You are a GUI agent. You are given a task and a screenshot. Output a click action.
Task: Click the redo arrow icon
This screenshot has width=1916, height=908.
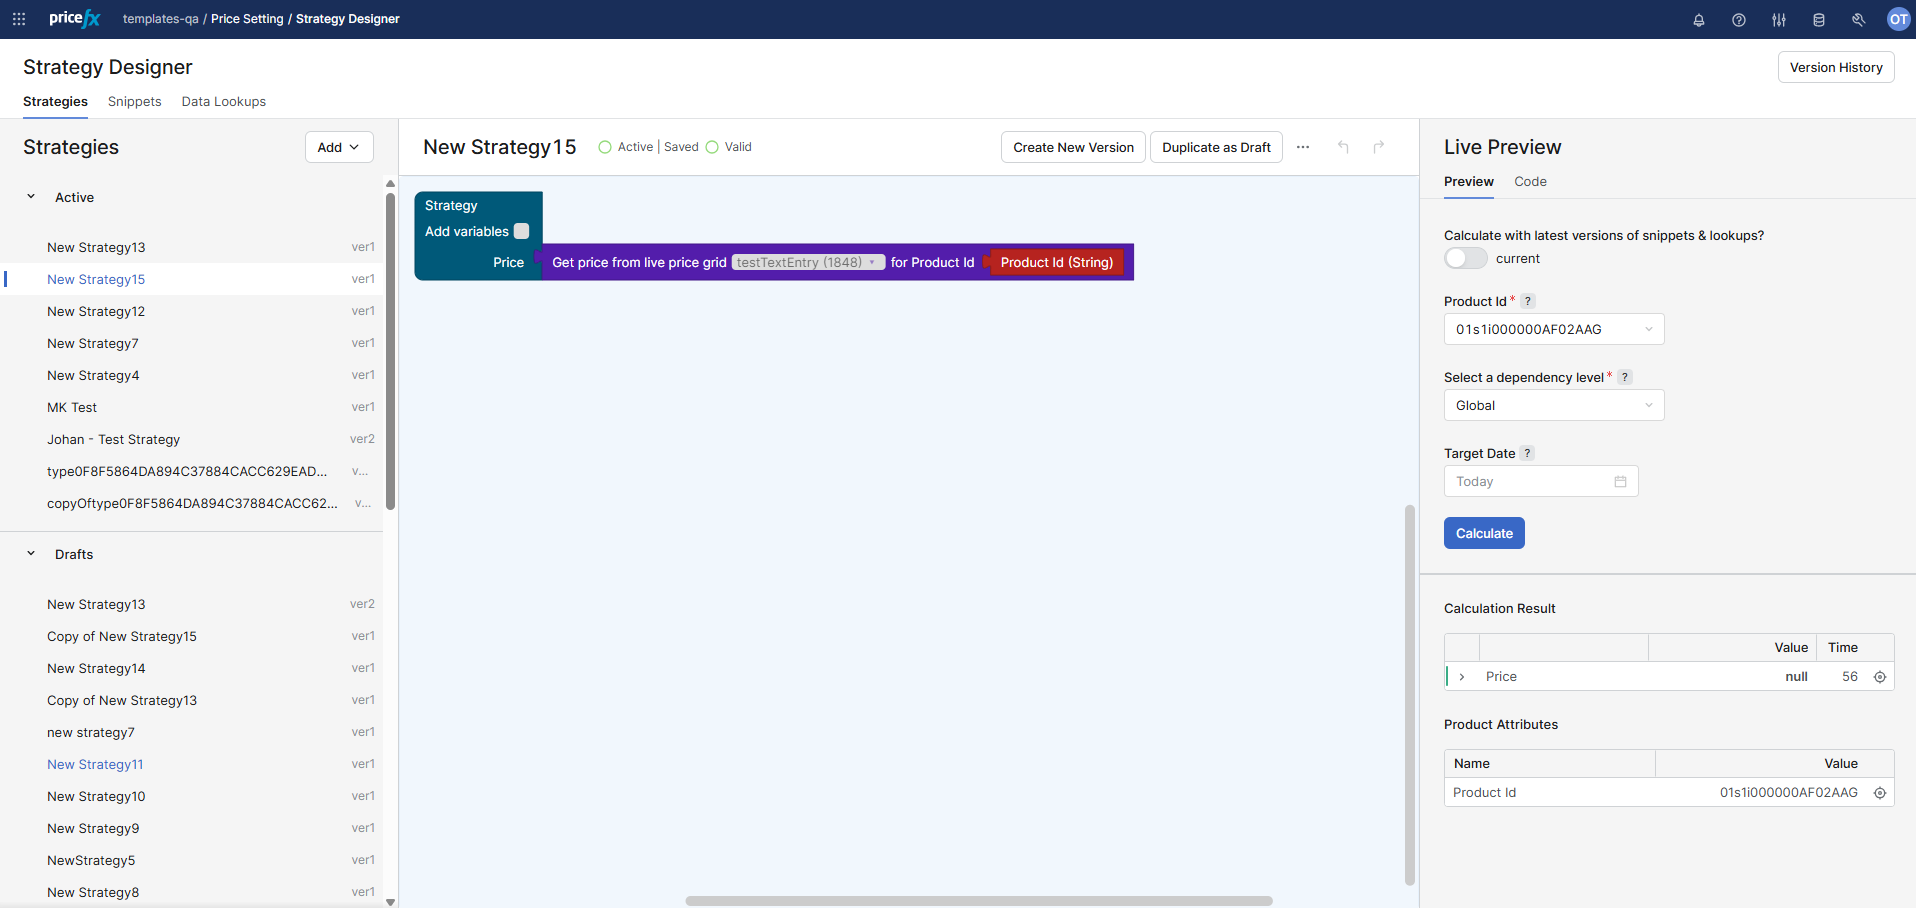(x=1378, y=147)
